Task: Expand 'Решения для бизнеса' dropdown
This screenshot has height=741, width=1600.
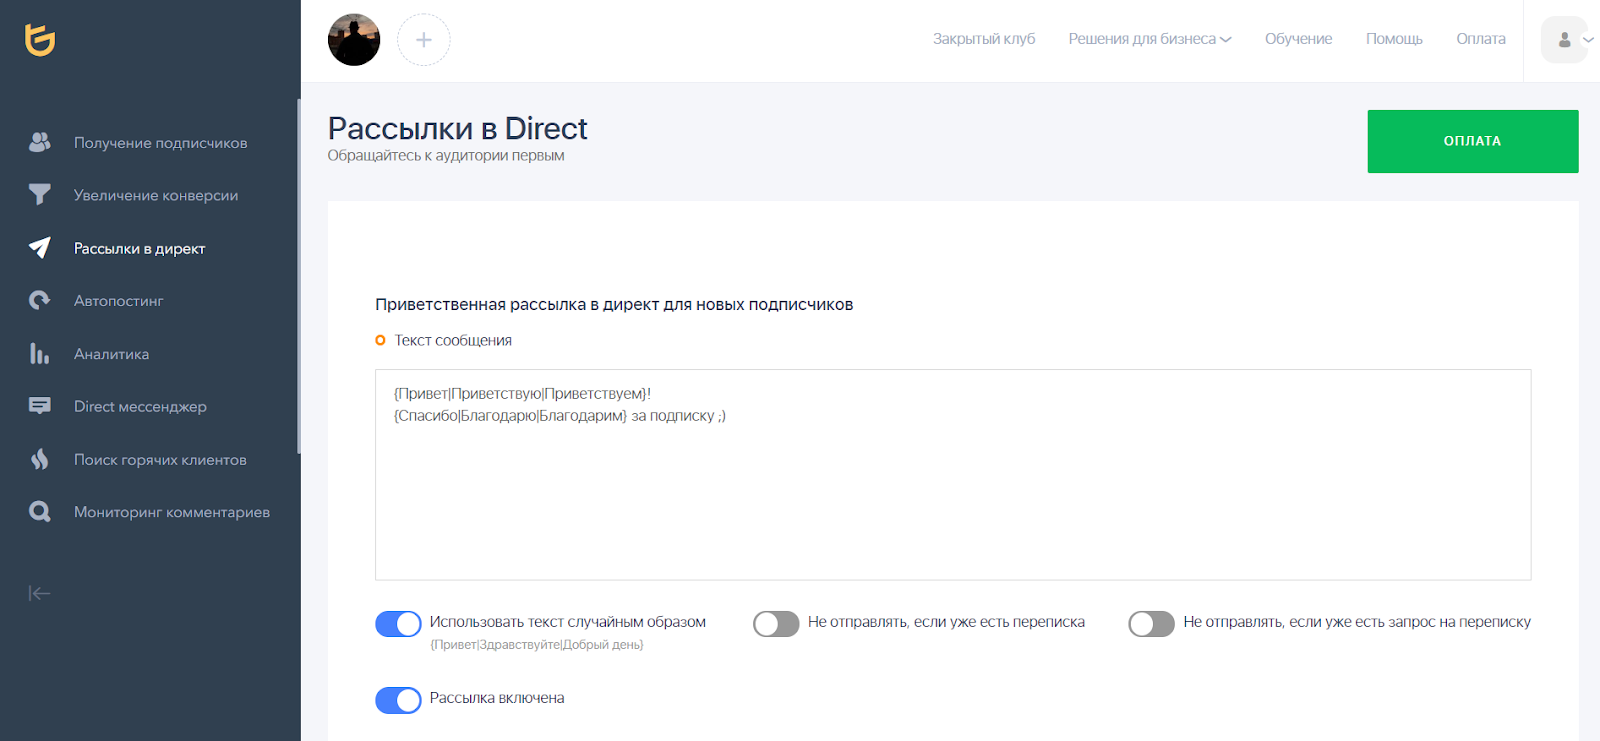Action: point(1150,39)
